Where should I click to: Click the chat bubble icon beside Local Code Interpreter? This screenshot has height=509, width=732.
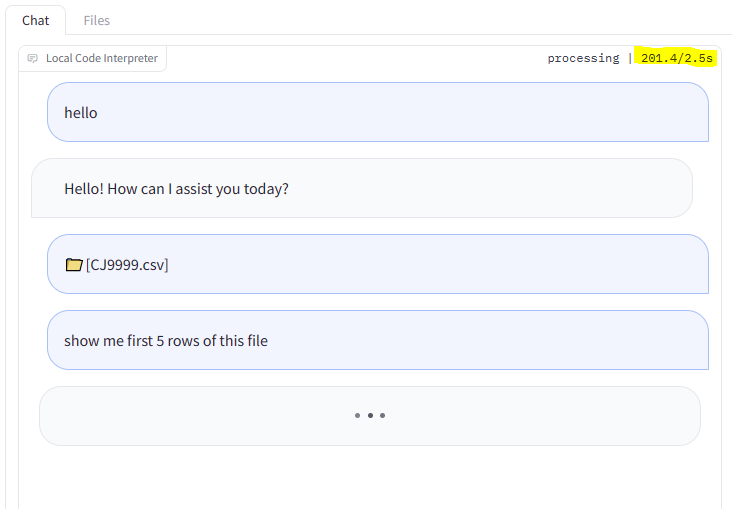[32, 58]
